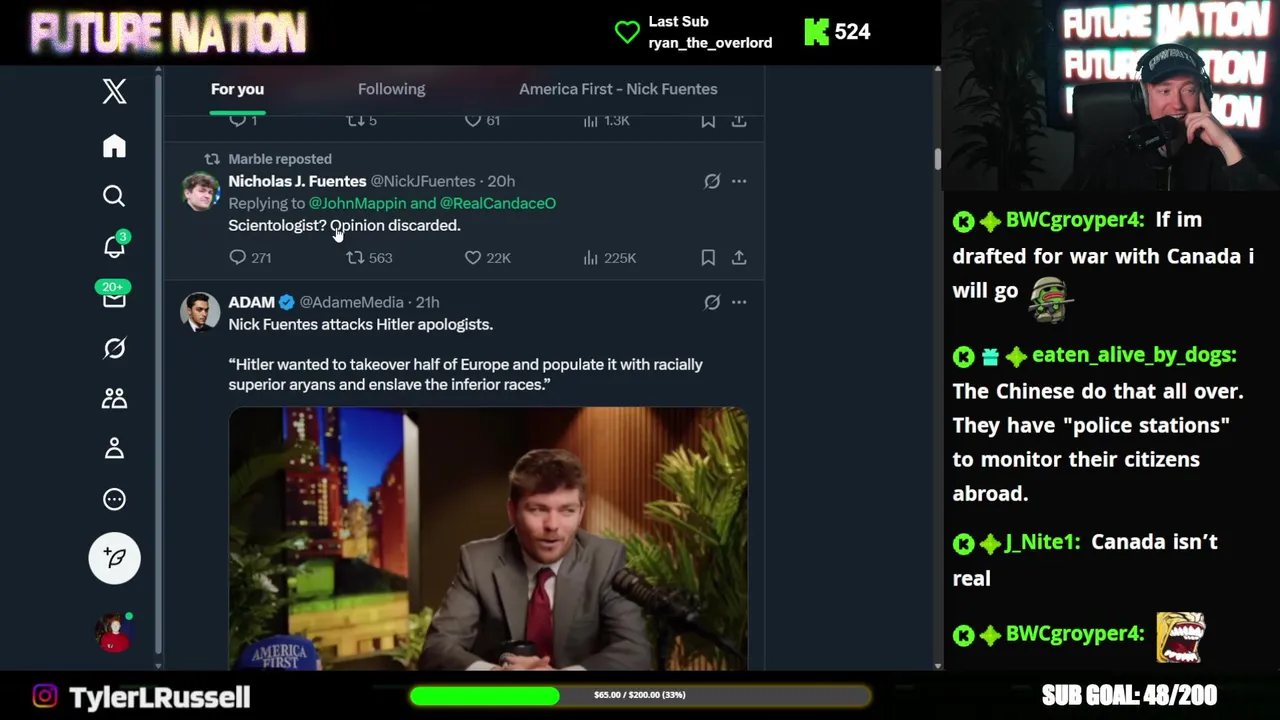
Task: Open the @RealCandaceO mention link
Action: click(498, 203)
